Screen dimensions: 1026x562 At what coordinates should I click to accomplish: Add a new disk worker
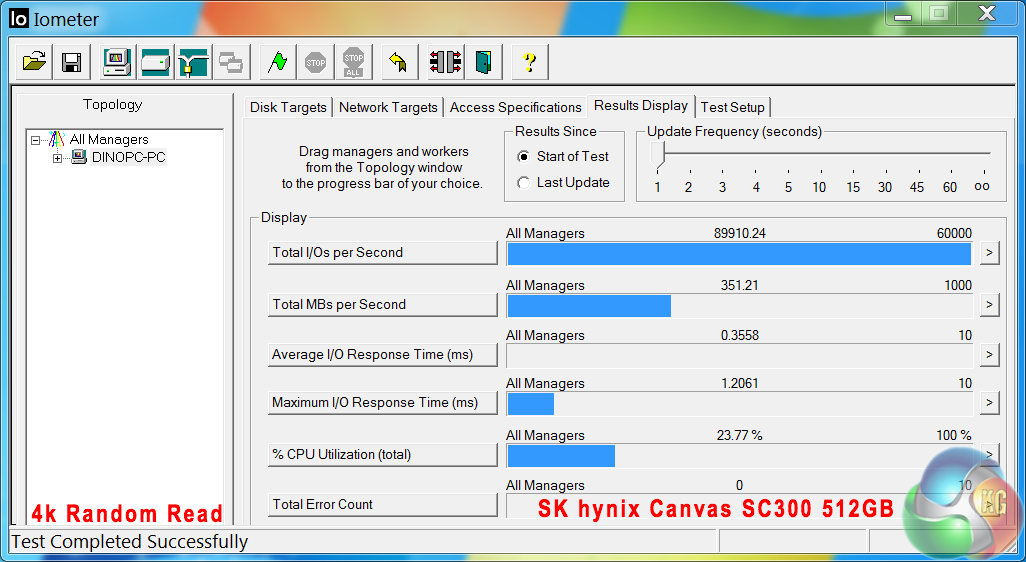(156, 62)
